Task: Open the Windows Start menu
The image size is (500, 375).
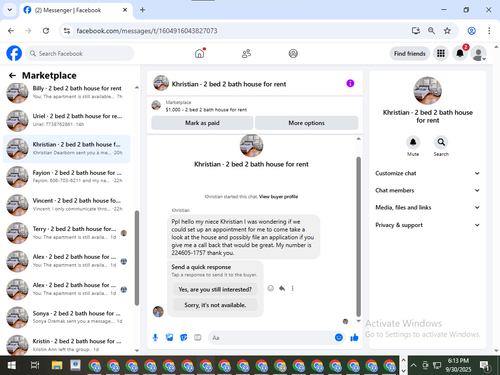Action: tap(11, 365)
